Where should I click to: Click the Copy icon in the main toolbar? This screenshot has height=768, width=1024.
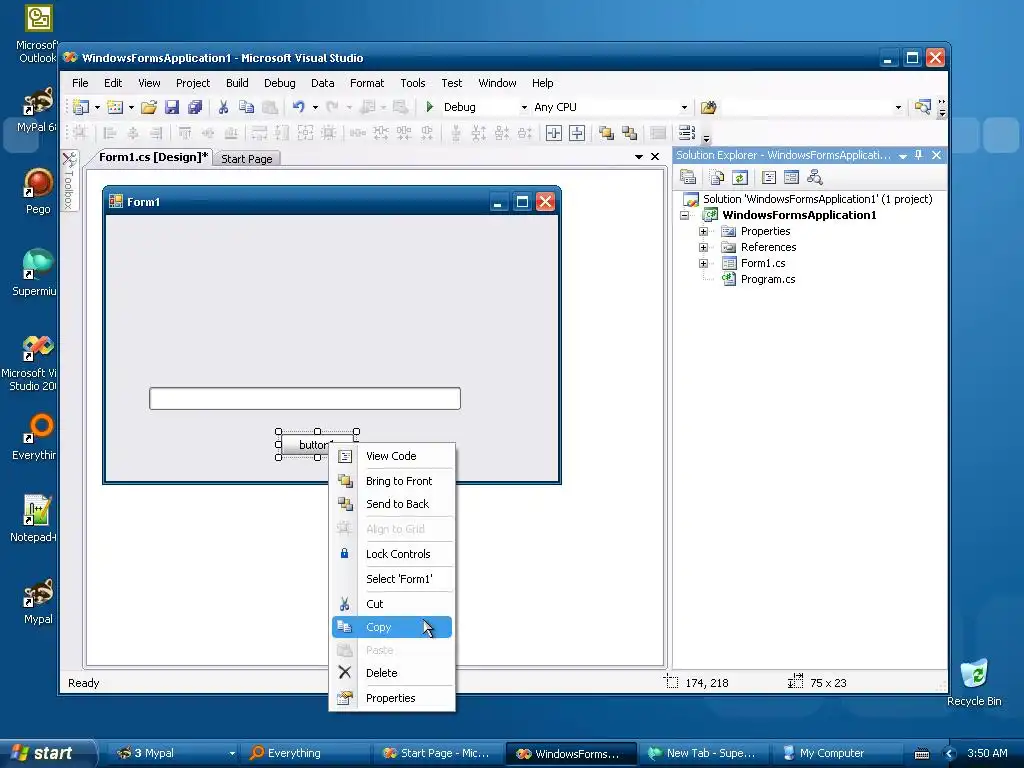point(246,107)
